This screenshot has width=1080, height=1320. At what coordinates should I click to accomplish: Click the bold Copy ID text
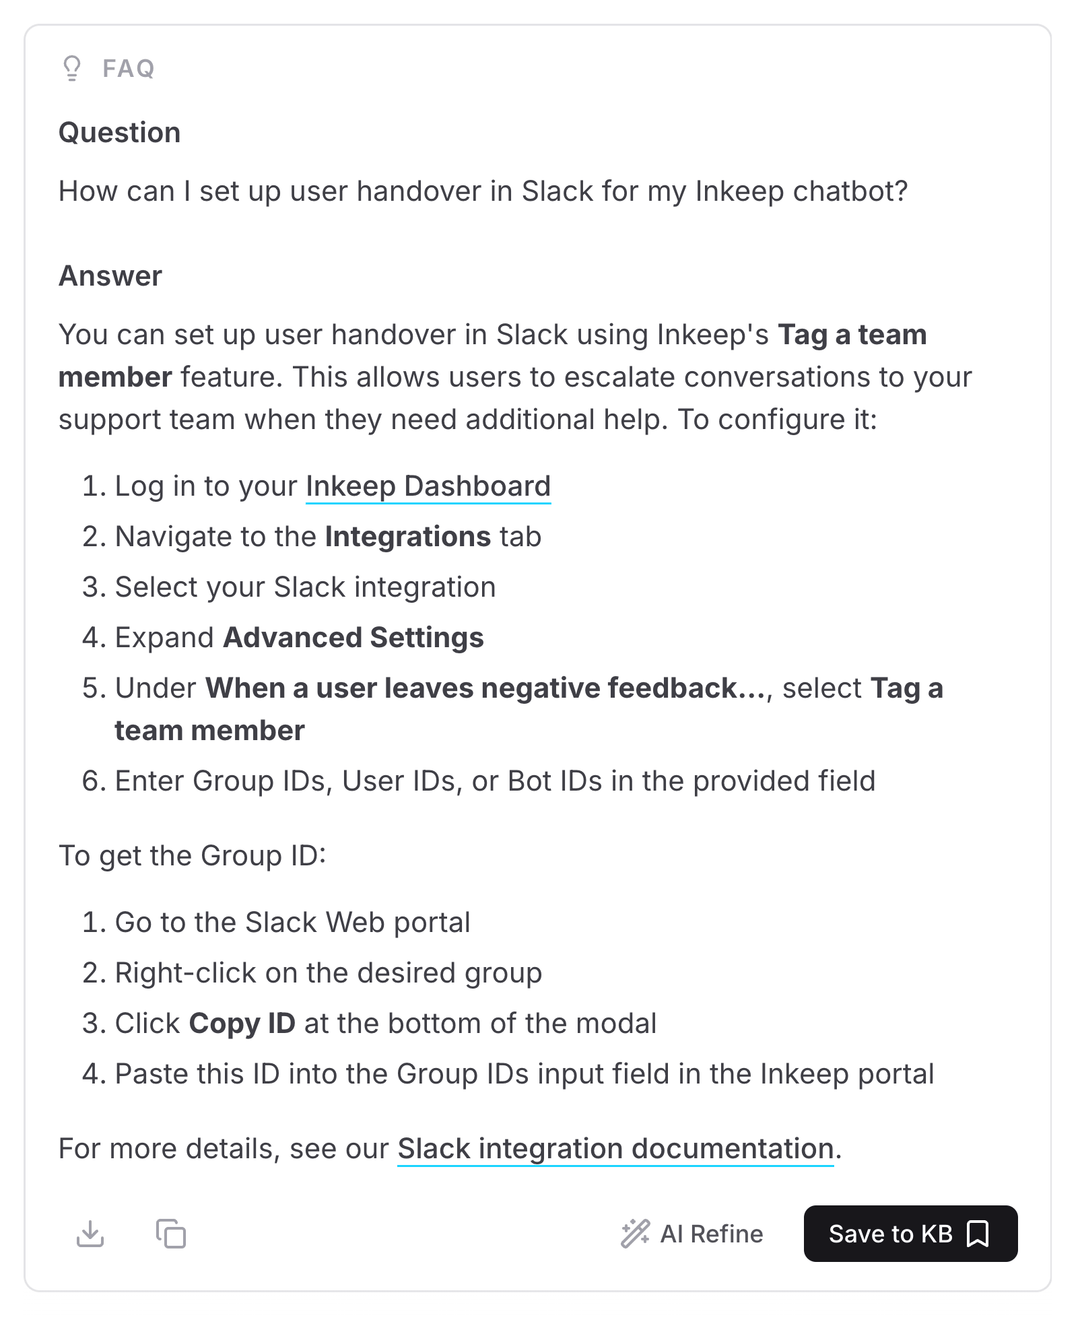coord(241,1023)
